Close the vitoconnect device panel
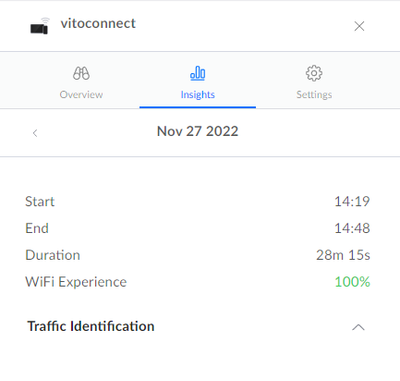400x381 pixels. (359, 26)
